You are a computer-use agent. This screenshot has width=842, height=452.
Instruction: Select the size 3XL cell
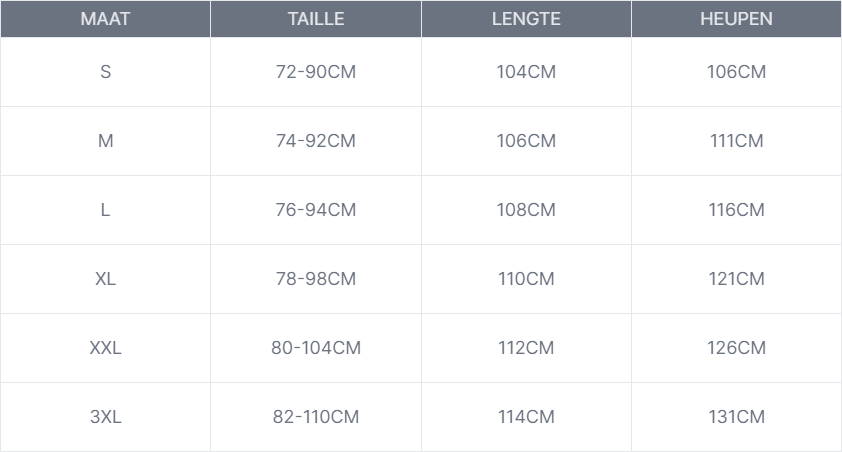pos(105,417)
